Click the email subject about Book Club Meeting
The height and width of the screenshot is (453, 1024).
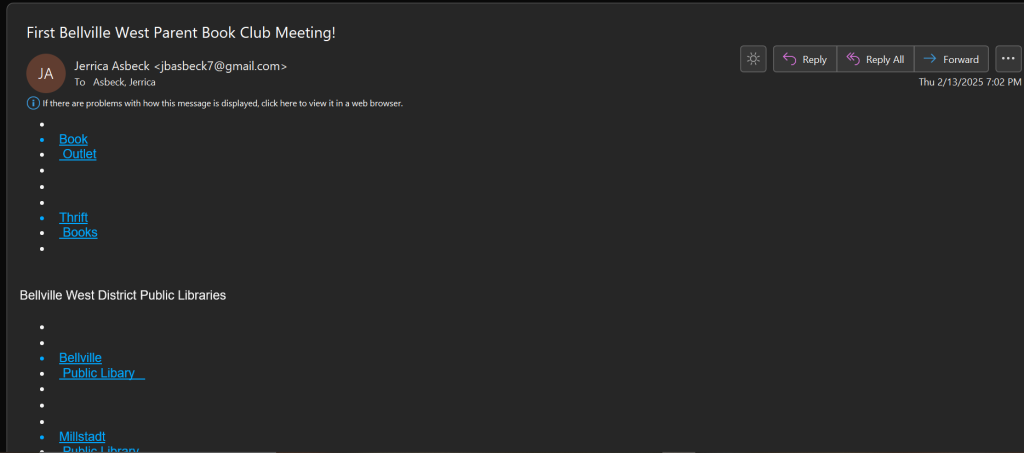coord(181,32)
